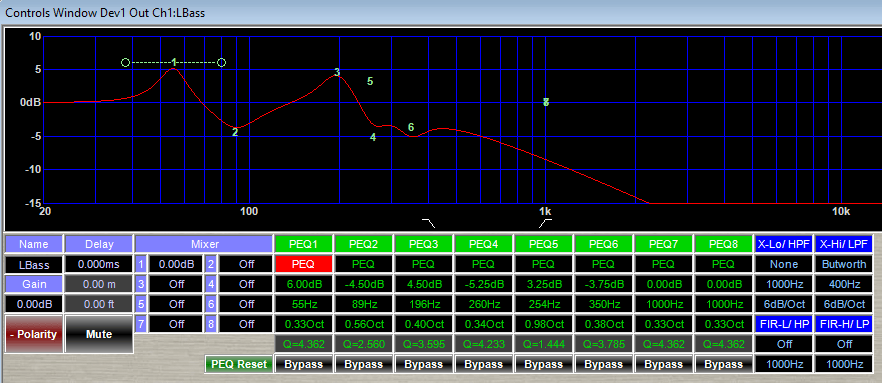The width and height of the screenshot is (882, 383).
Task: Grab the right bandwidth handle of node 1
Action: (222, 62)
